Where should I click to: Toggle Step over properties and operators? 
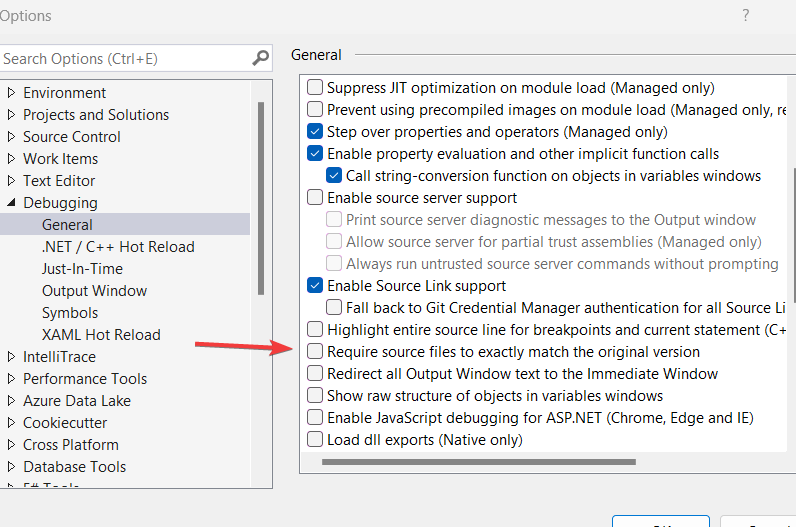tap(315, 132)
